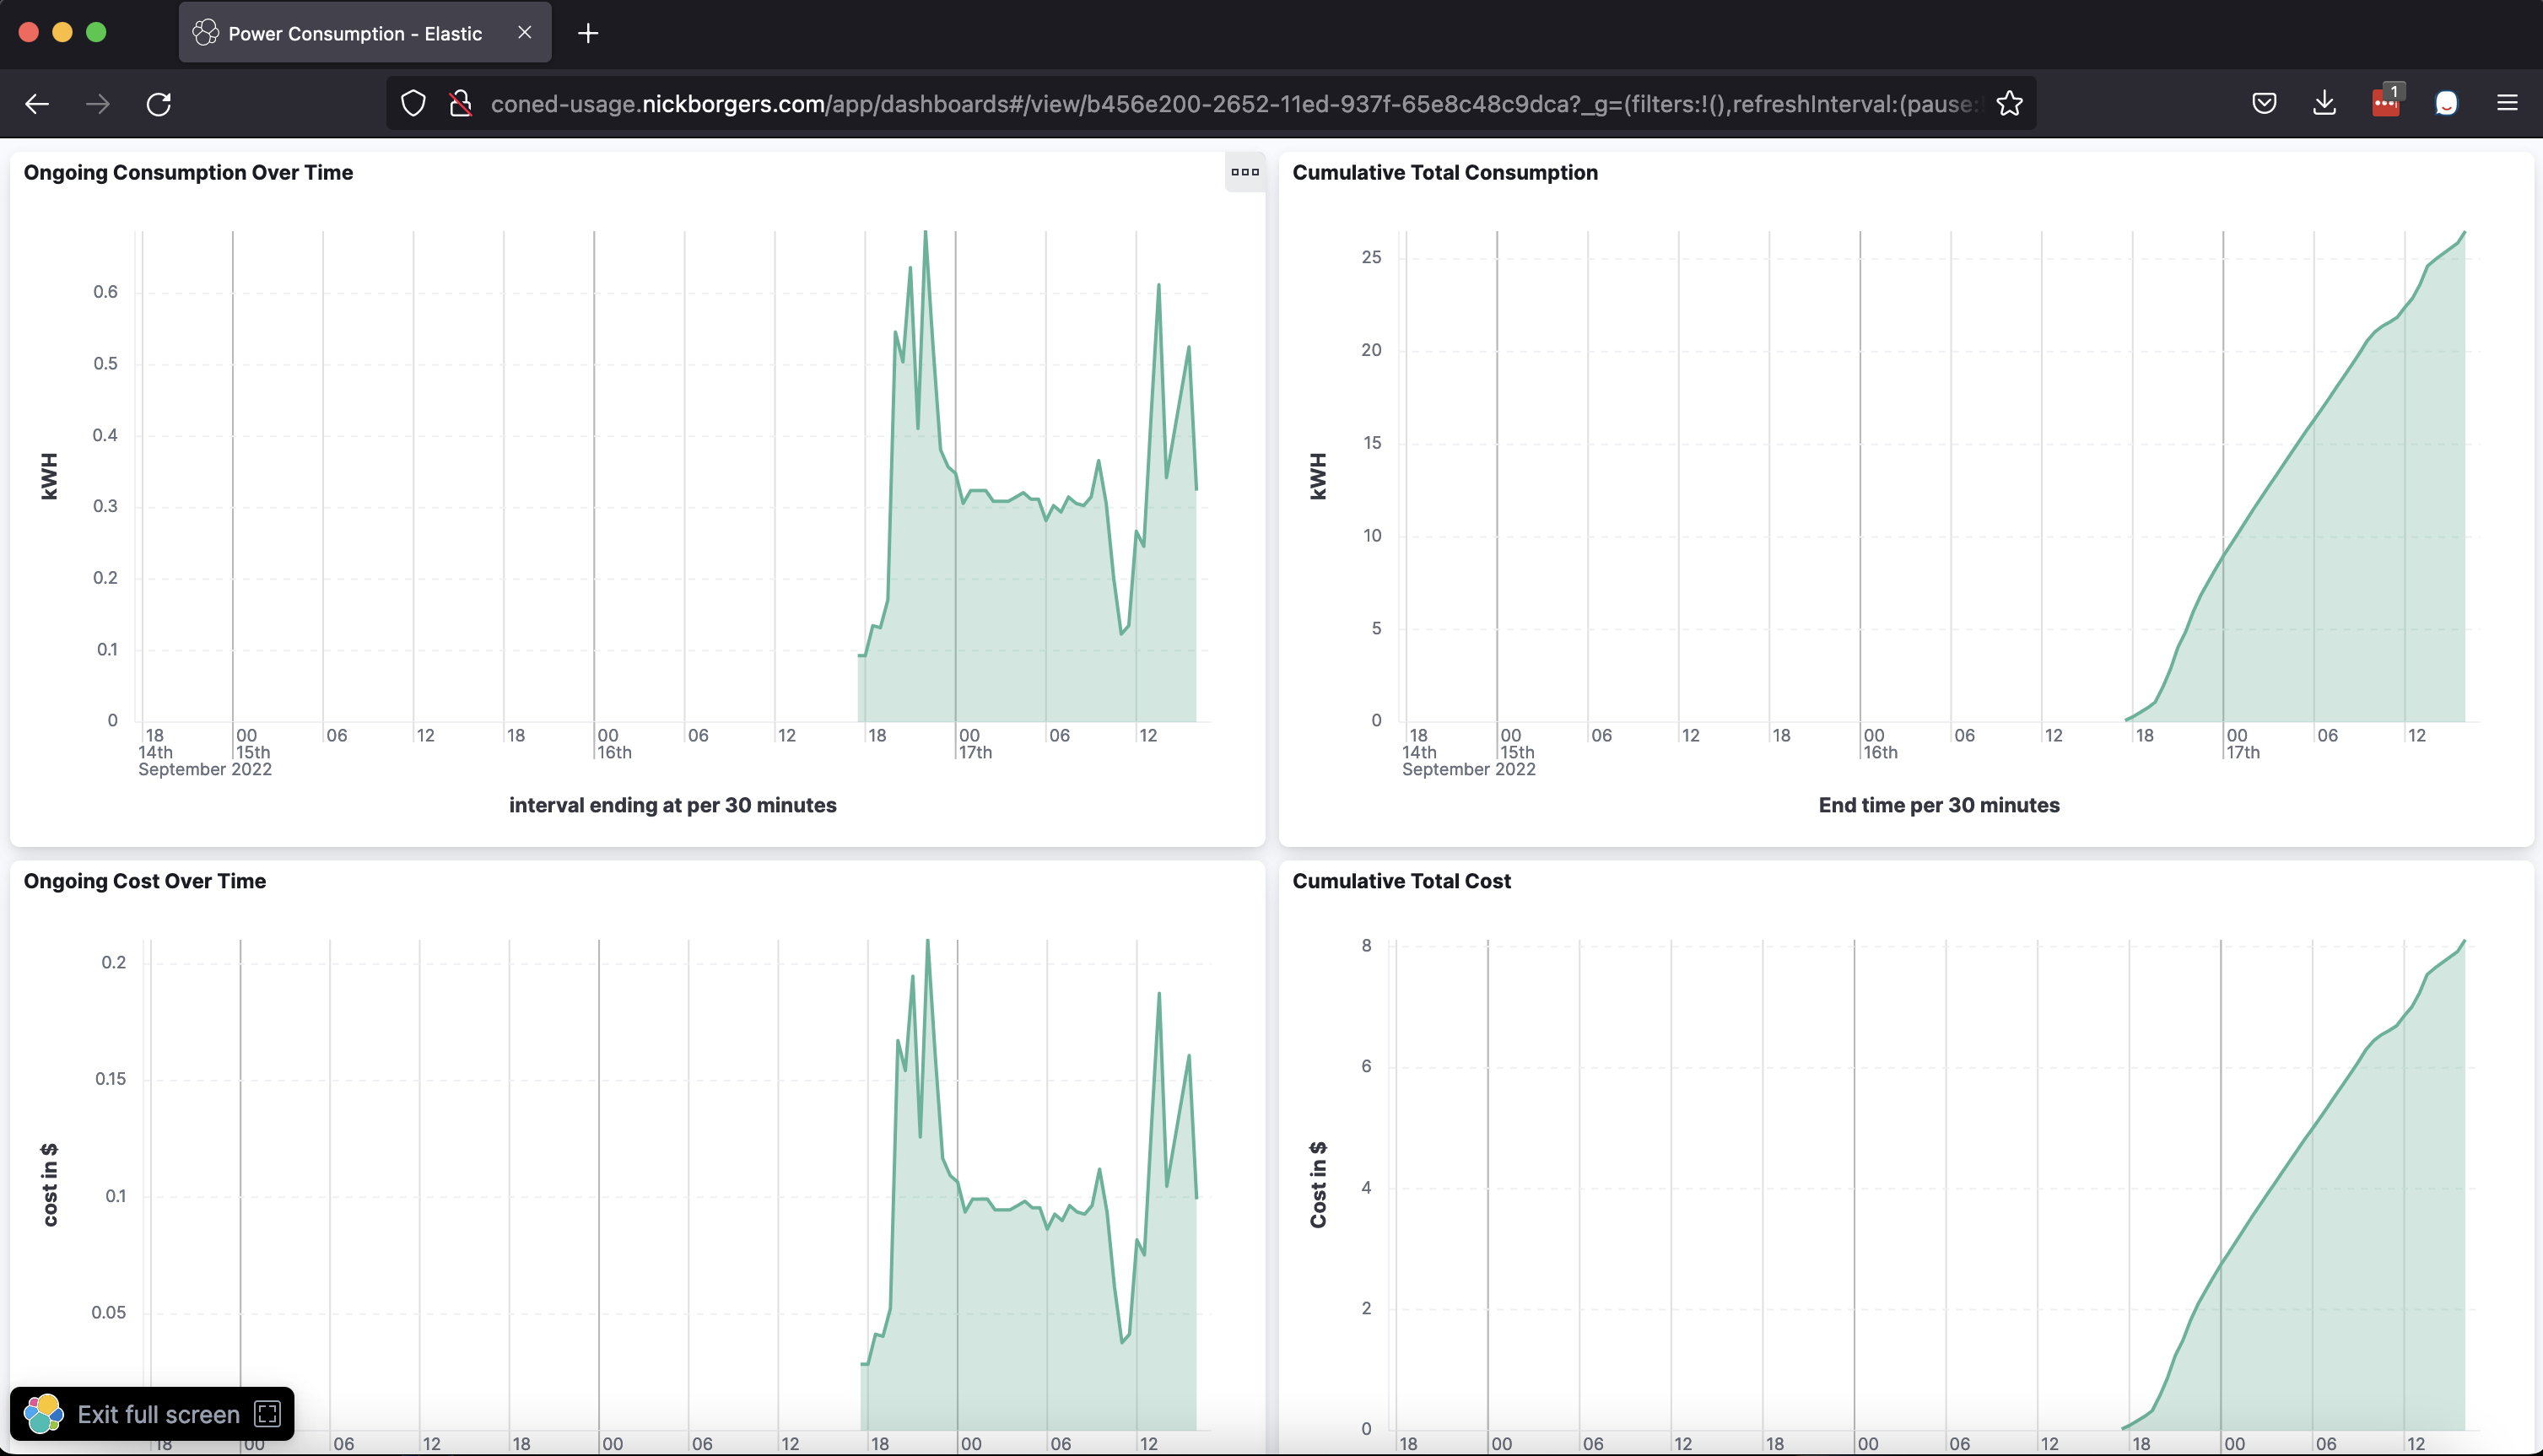Click the Elastic logo in the full-screen bar
The height and width of the screenshot is (1456, 2543).
coord(44,1414)
